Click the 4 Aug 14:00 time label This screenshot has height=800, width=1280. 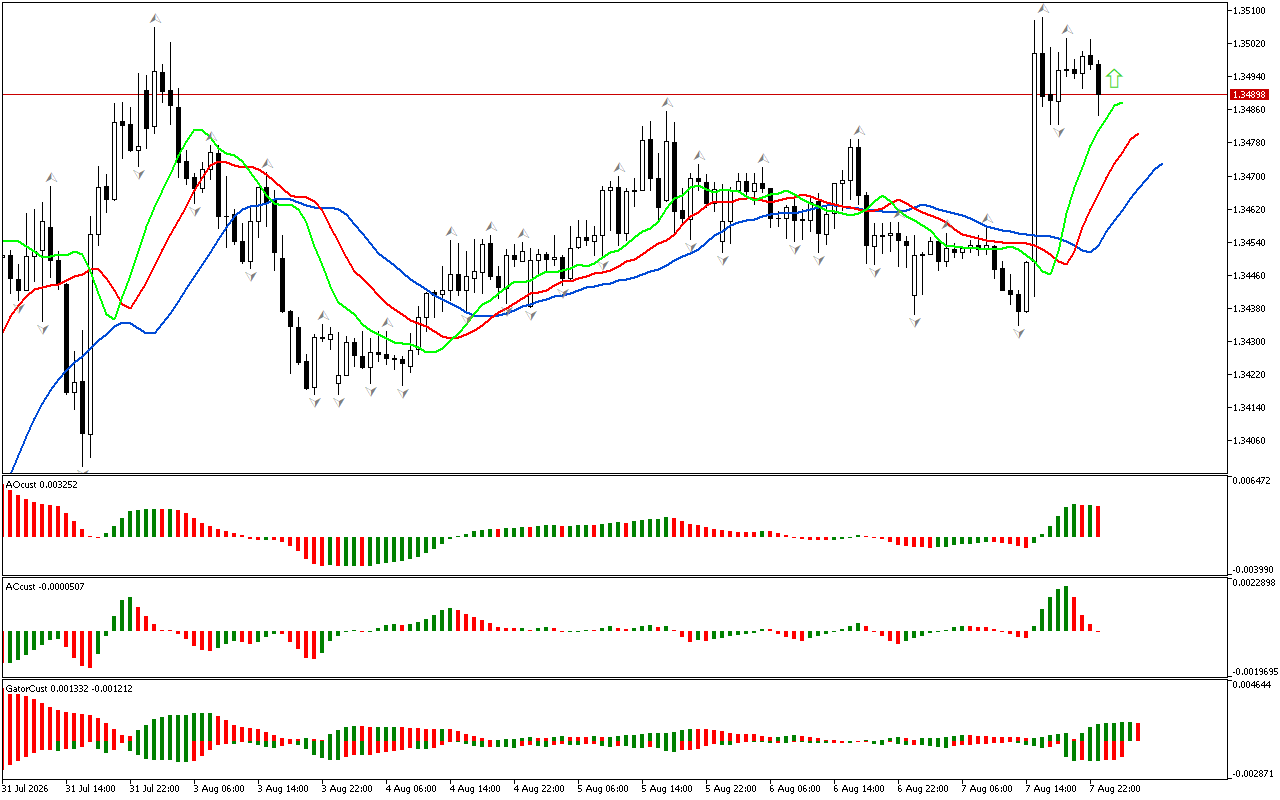pos(474,788)
